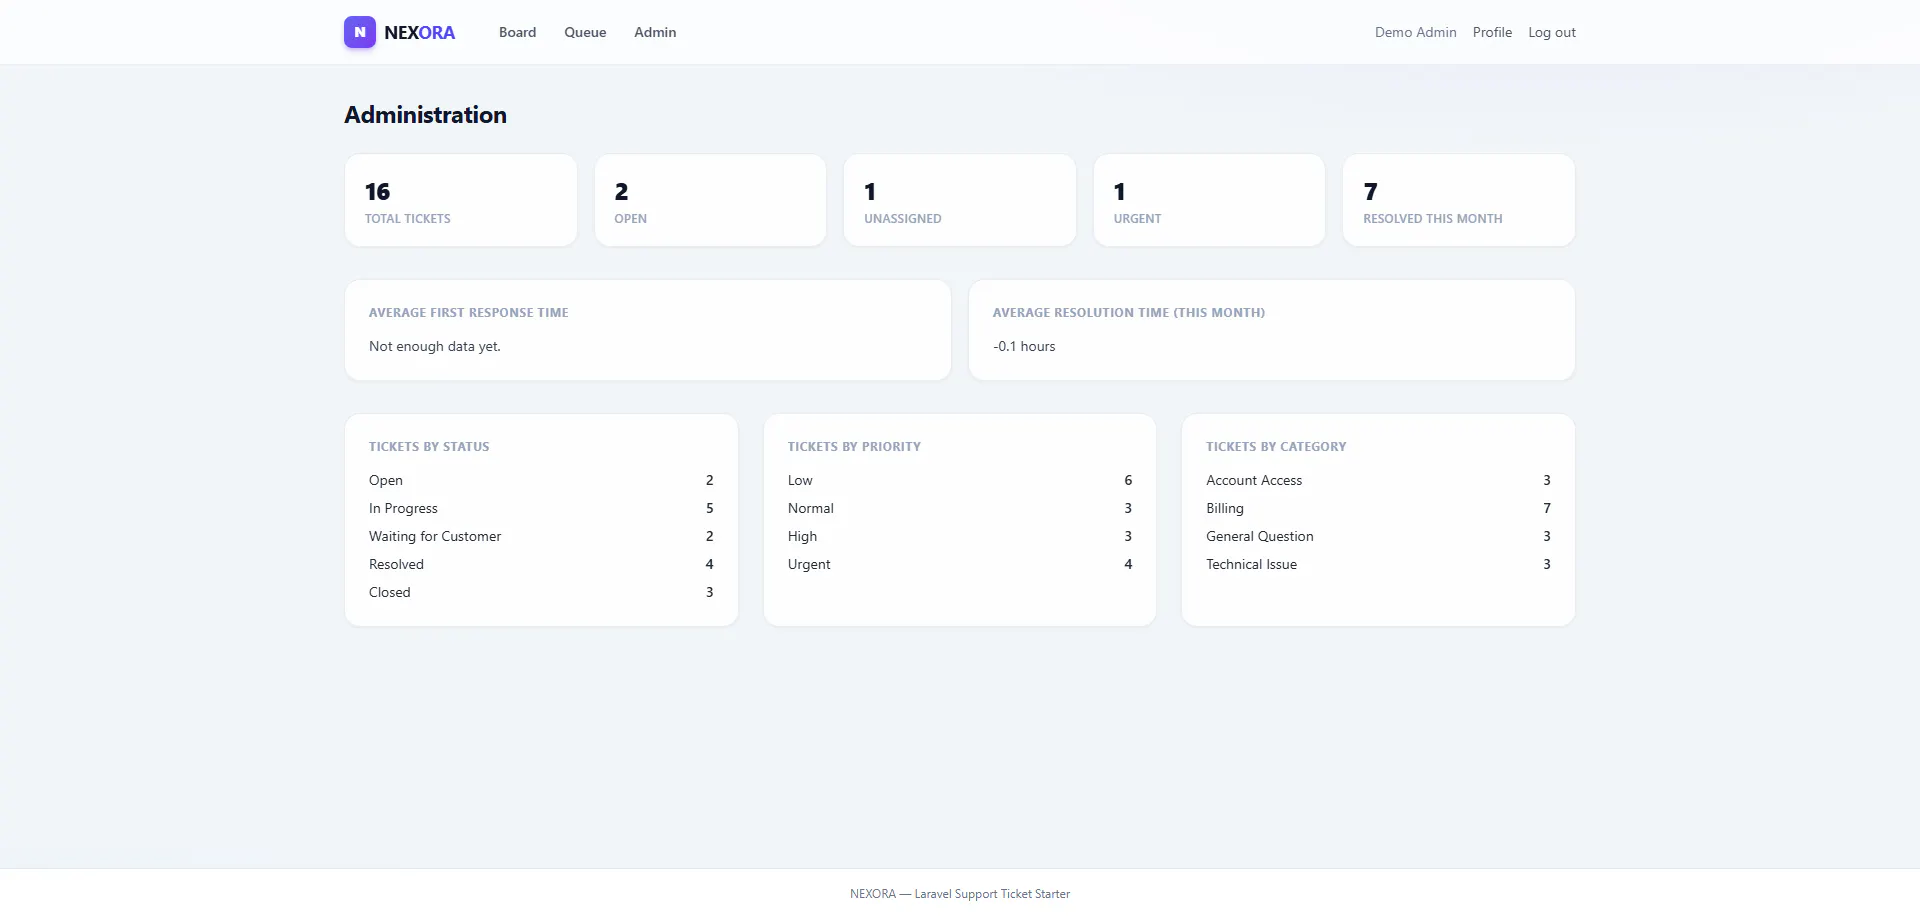Viewport: 1920px width, 917px height.
Task: Open the Admin section
Action: click(655, 32)
